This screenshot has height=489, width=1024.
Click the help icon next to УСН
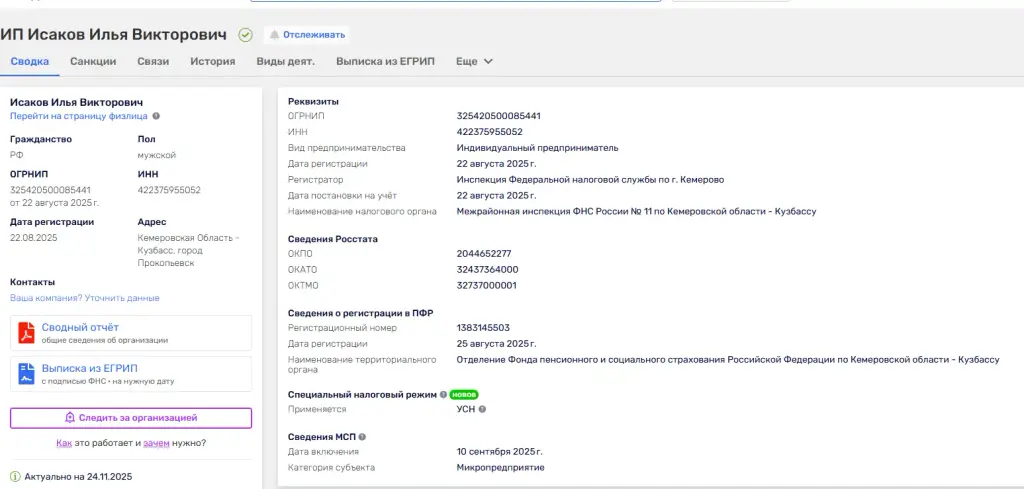(482, 409)
